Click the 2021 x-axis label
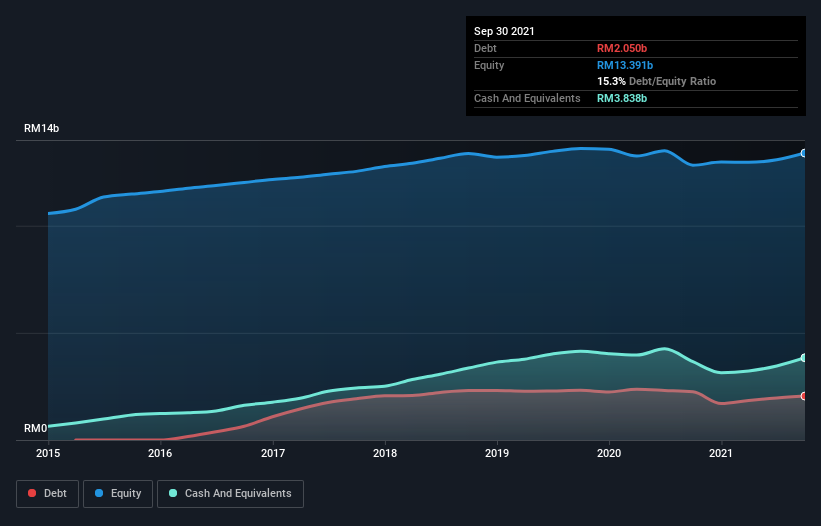821x526 pixels. point(721,453)
